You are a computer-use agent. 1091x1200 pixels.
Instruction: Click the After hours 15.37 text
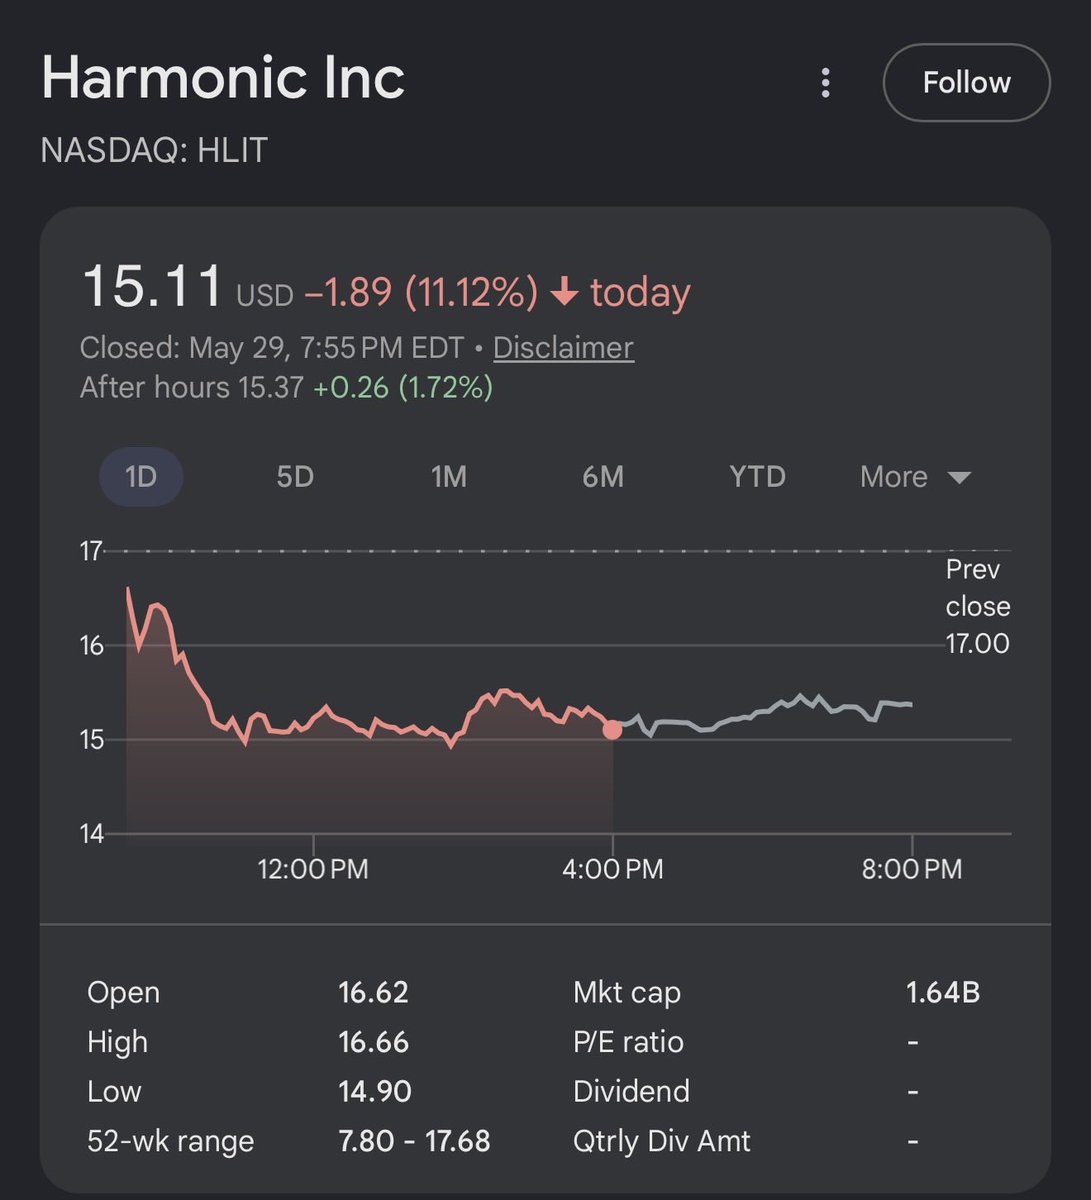tap(192, 387)
